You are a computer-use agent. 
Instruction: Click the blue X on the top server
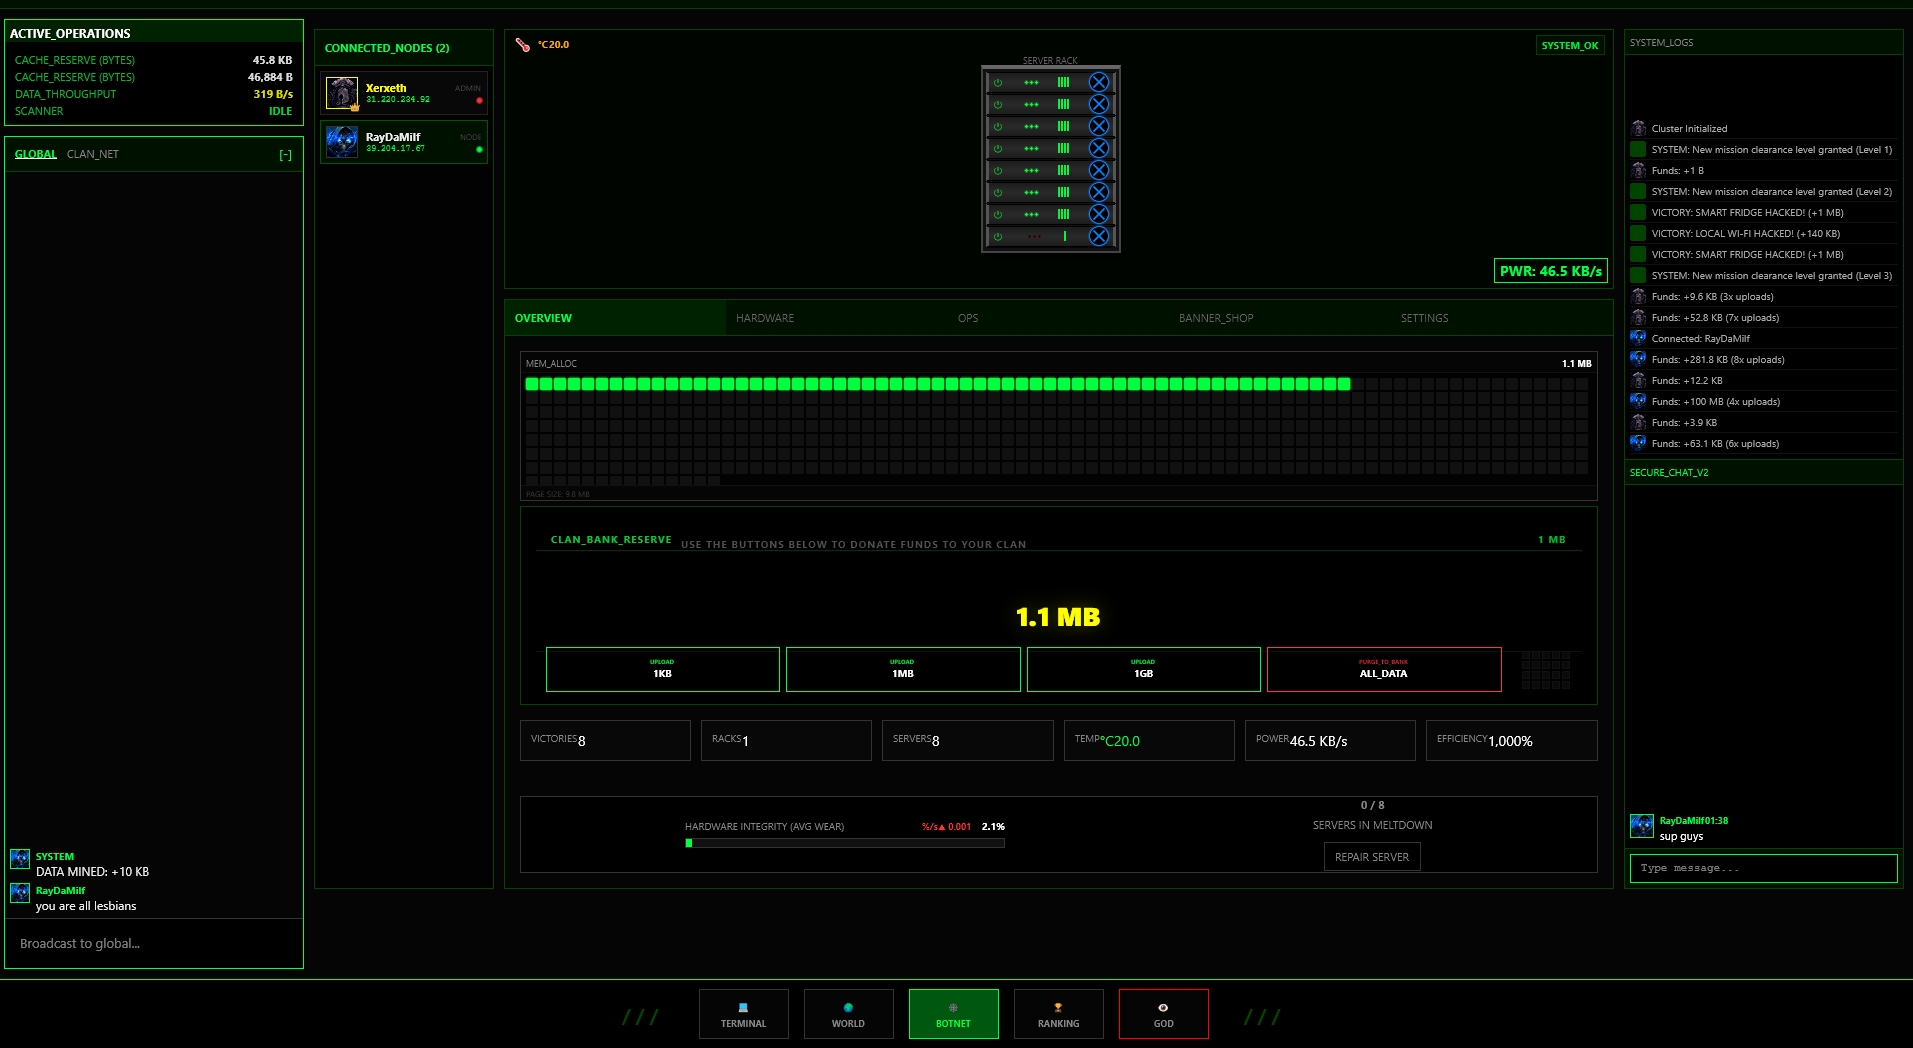tap(1098, 82)
